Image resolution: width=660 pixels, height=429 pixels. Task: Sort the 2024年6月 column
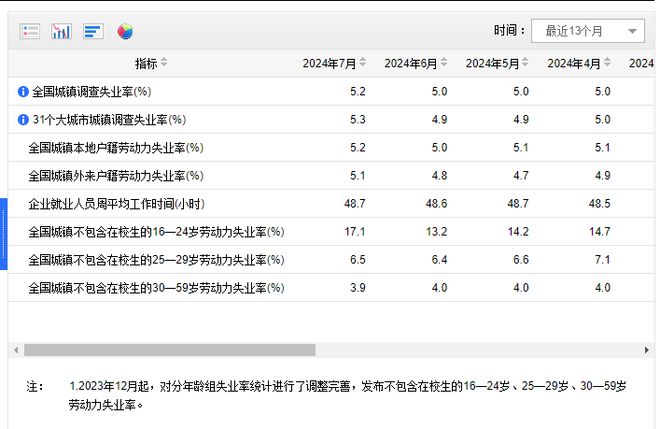coord(444,62)
